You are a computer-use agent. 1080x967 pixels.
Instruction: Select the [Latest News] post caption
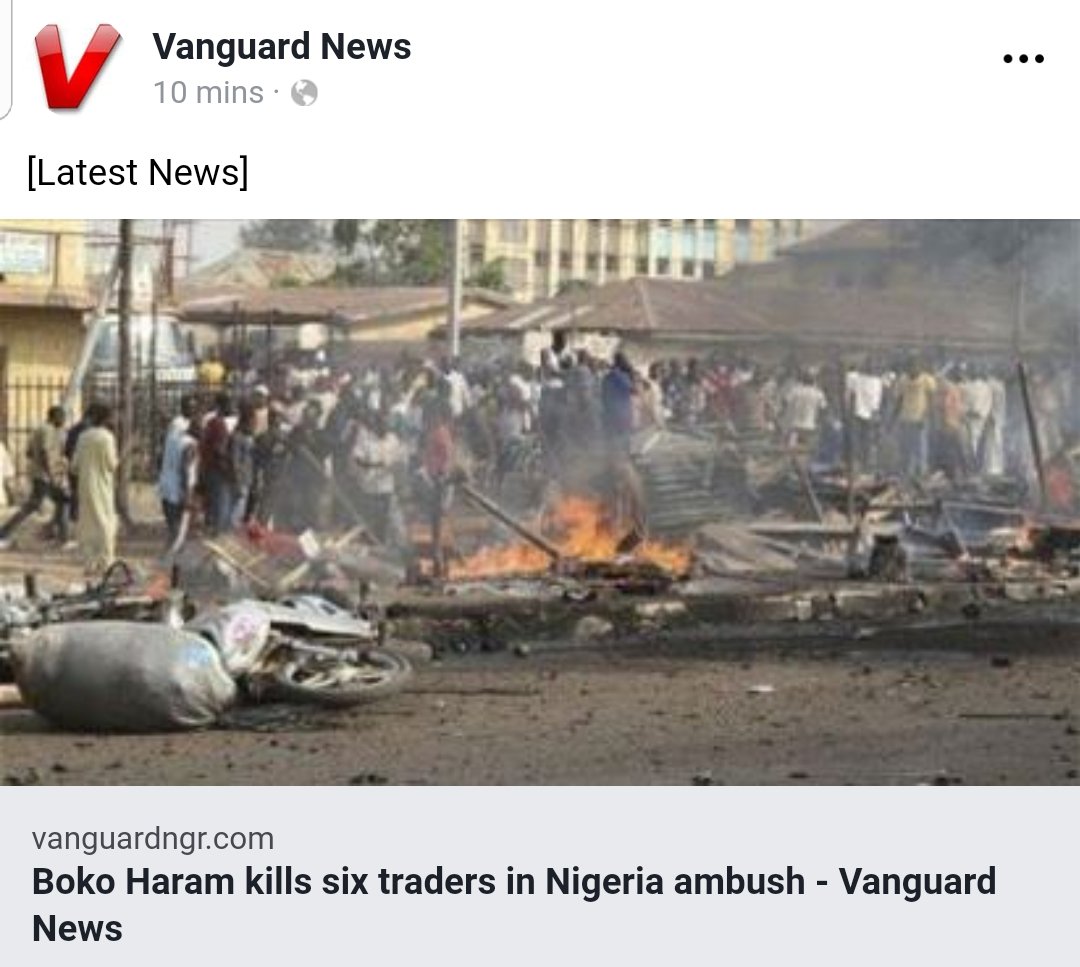tap(138, 171)
